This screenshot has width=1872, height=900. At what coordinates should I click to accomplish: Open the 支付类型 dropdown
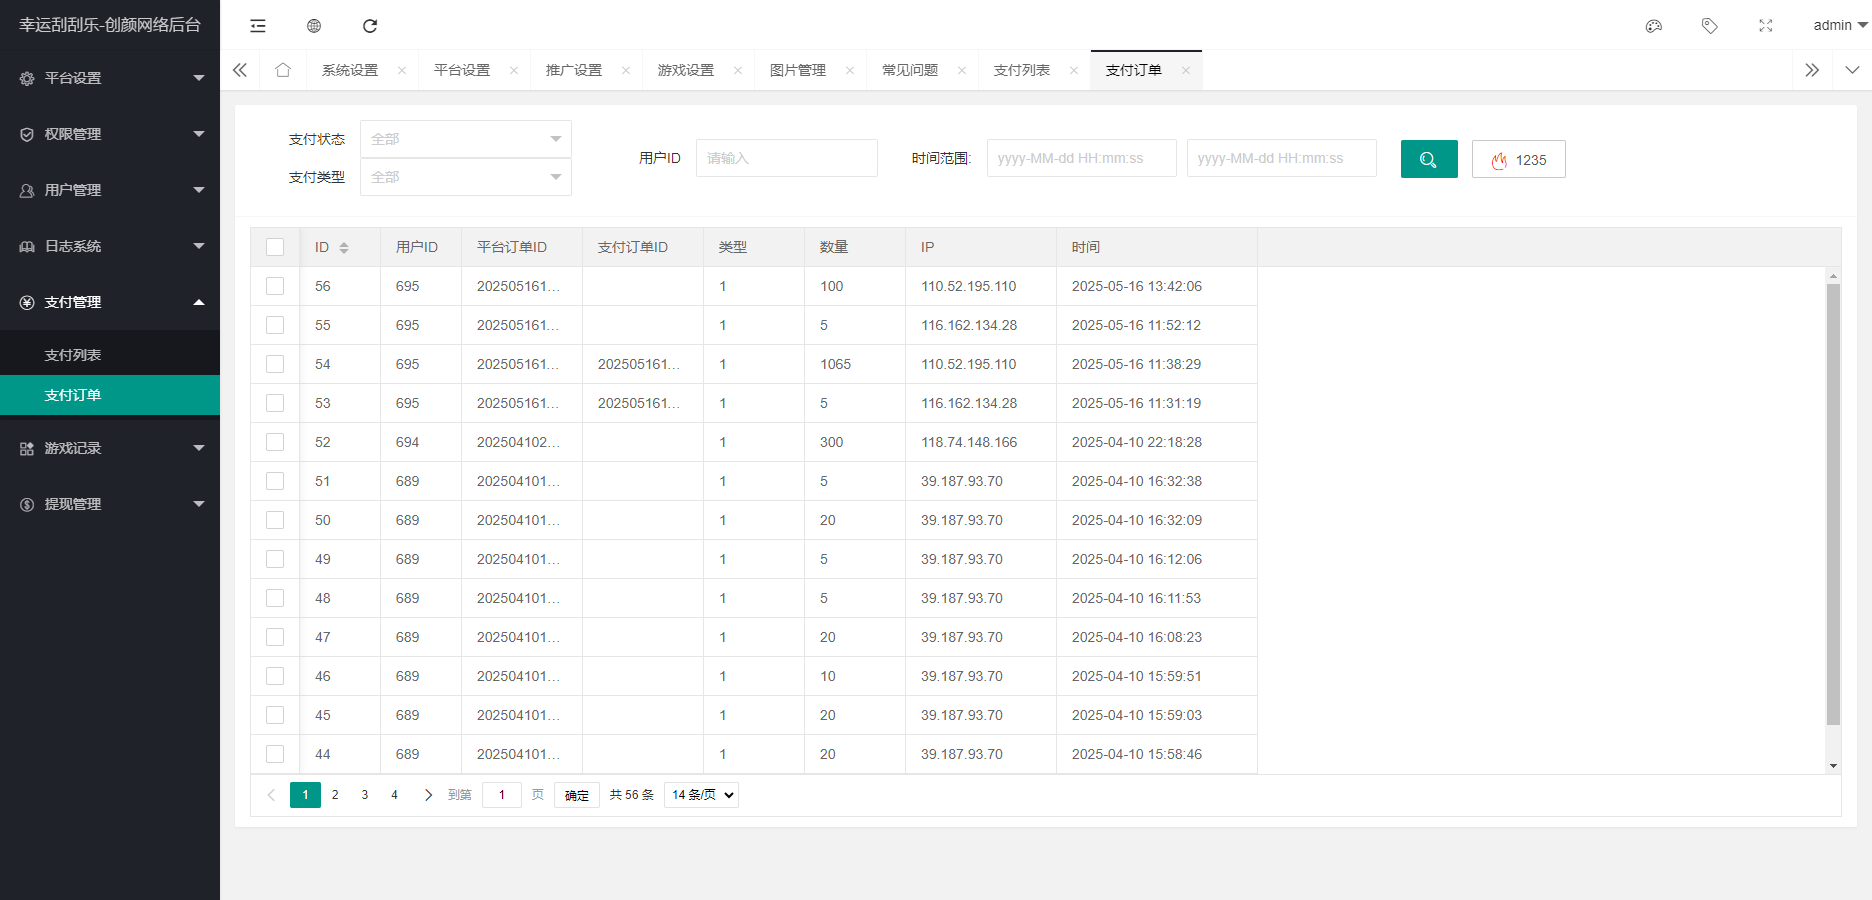[x=465, y=177]
